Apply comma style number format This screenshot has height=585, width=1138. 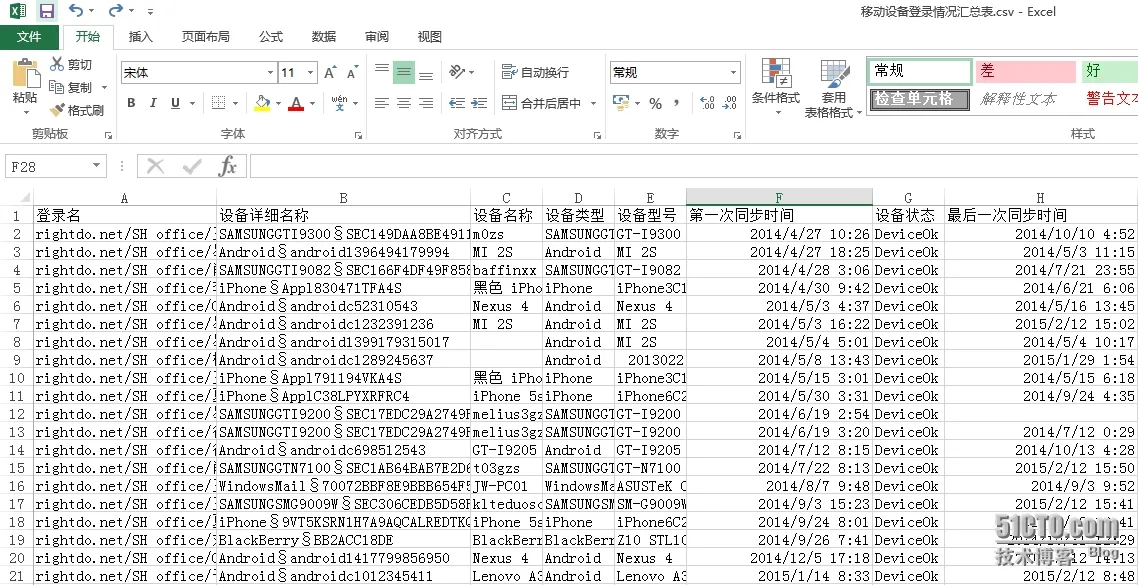[x=676, y=104]
